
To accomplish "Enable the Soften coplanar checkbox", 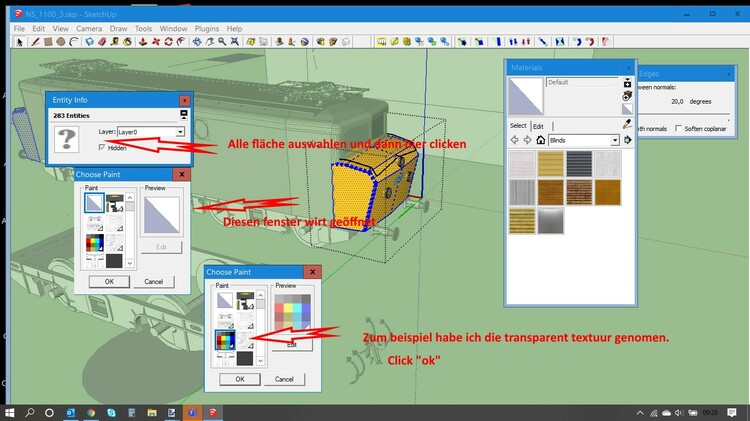I will tap(678, 128).
